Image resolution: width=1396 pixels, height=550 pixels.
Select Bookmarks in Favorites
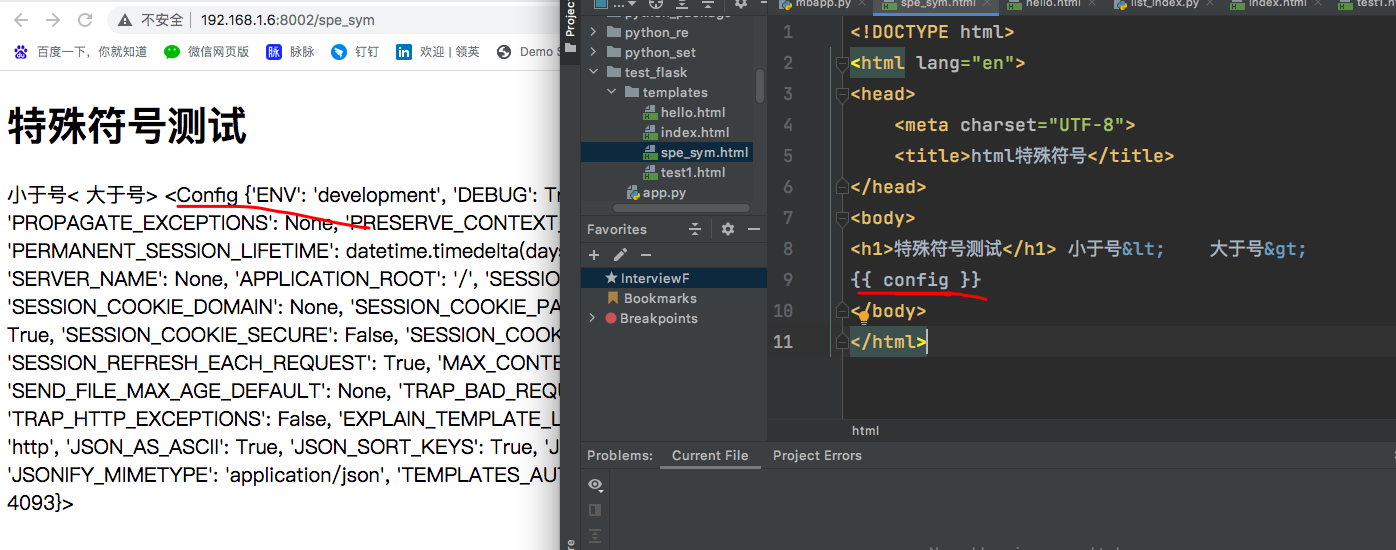651,298
